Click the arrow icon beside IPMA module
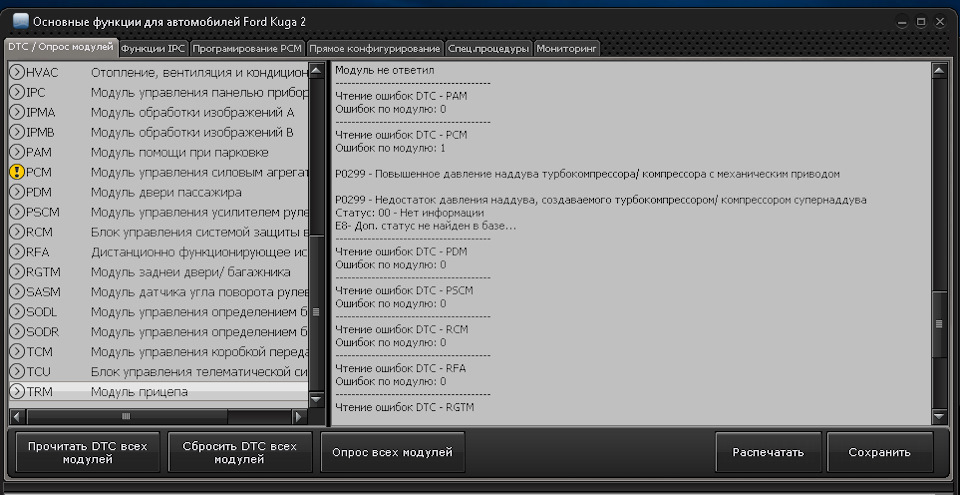960x495 pixels. [18, 112]
